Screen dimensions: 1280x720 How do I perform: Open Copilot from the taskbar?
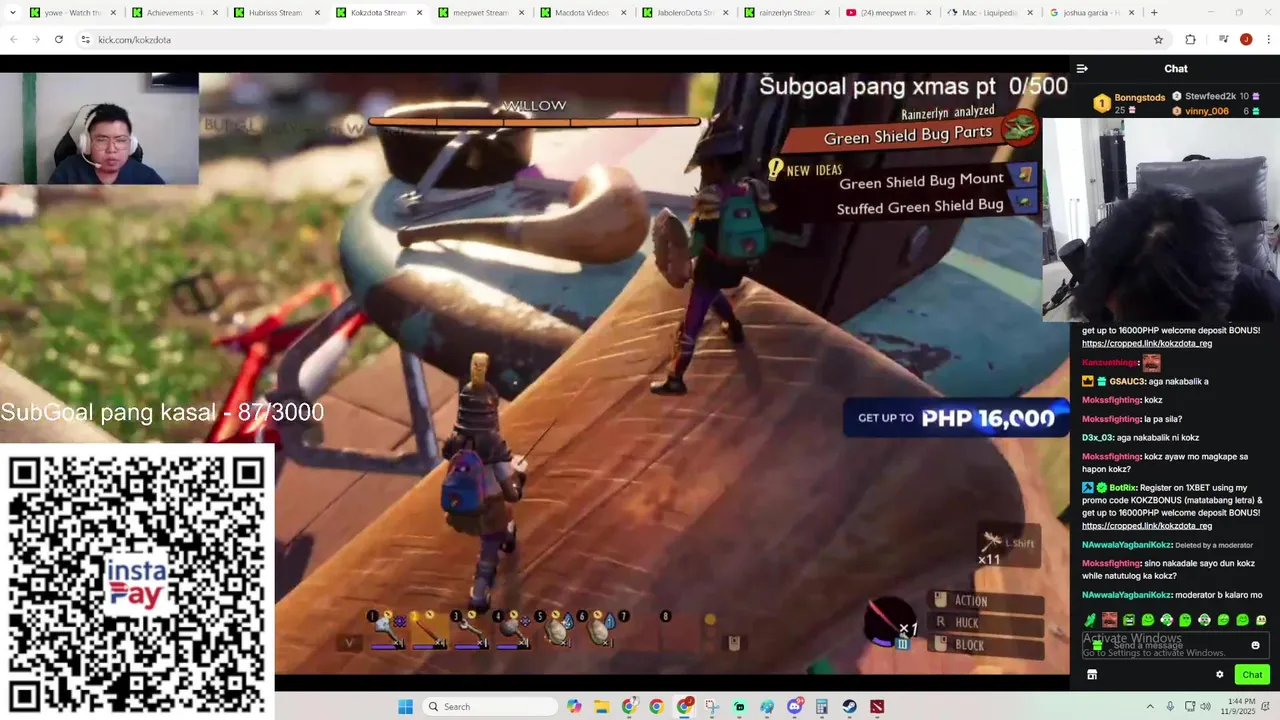tap(574, 707)
